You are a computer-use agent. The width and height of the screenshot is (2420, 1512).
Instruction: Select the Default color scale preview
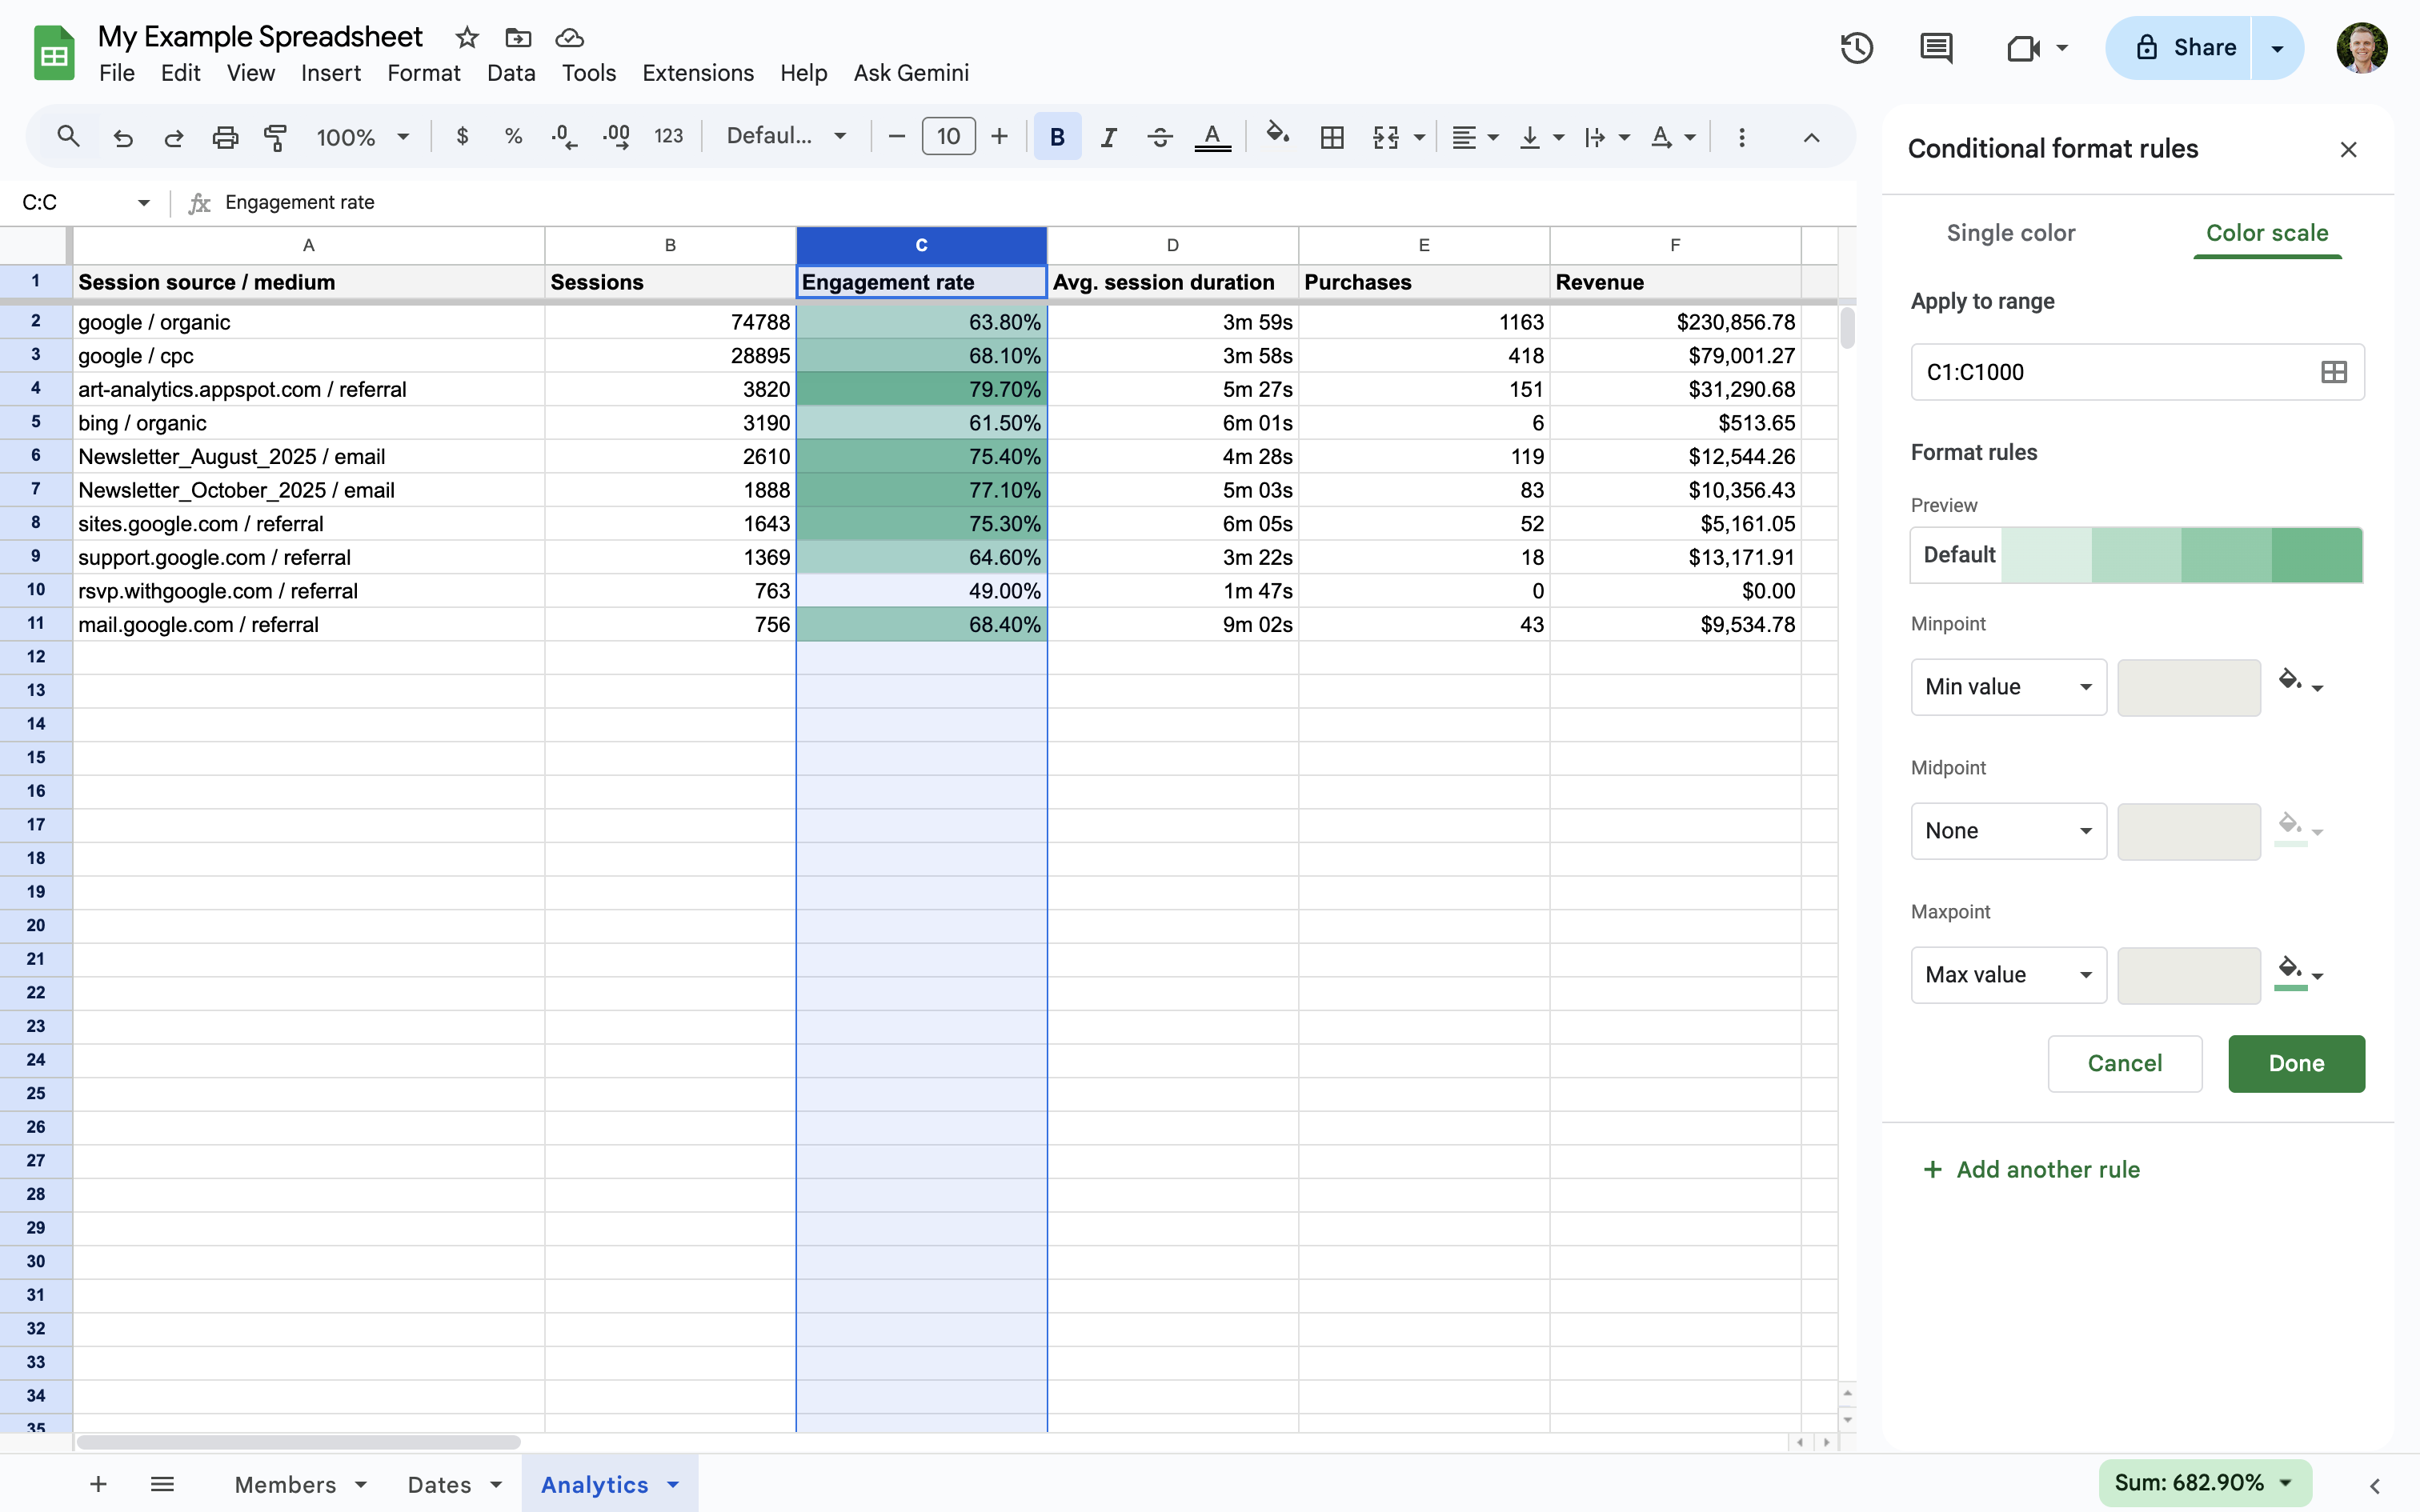2136,555
